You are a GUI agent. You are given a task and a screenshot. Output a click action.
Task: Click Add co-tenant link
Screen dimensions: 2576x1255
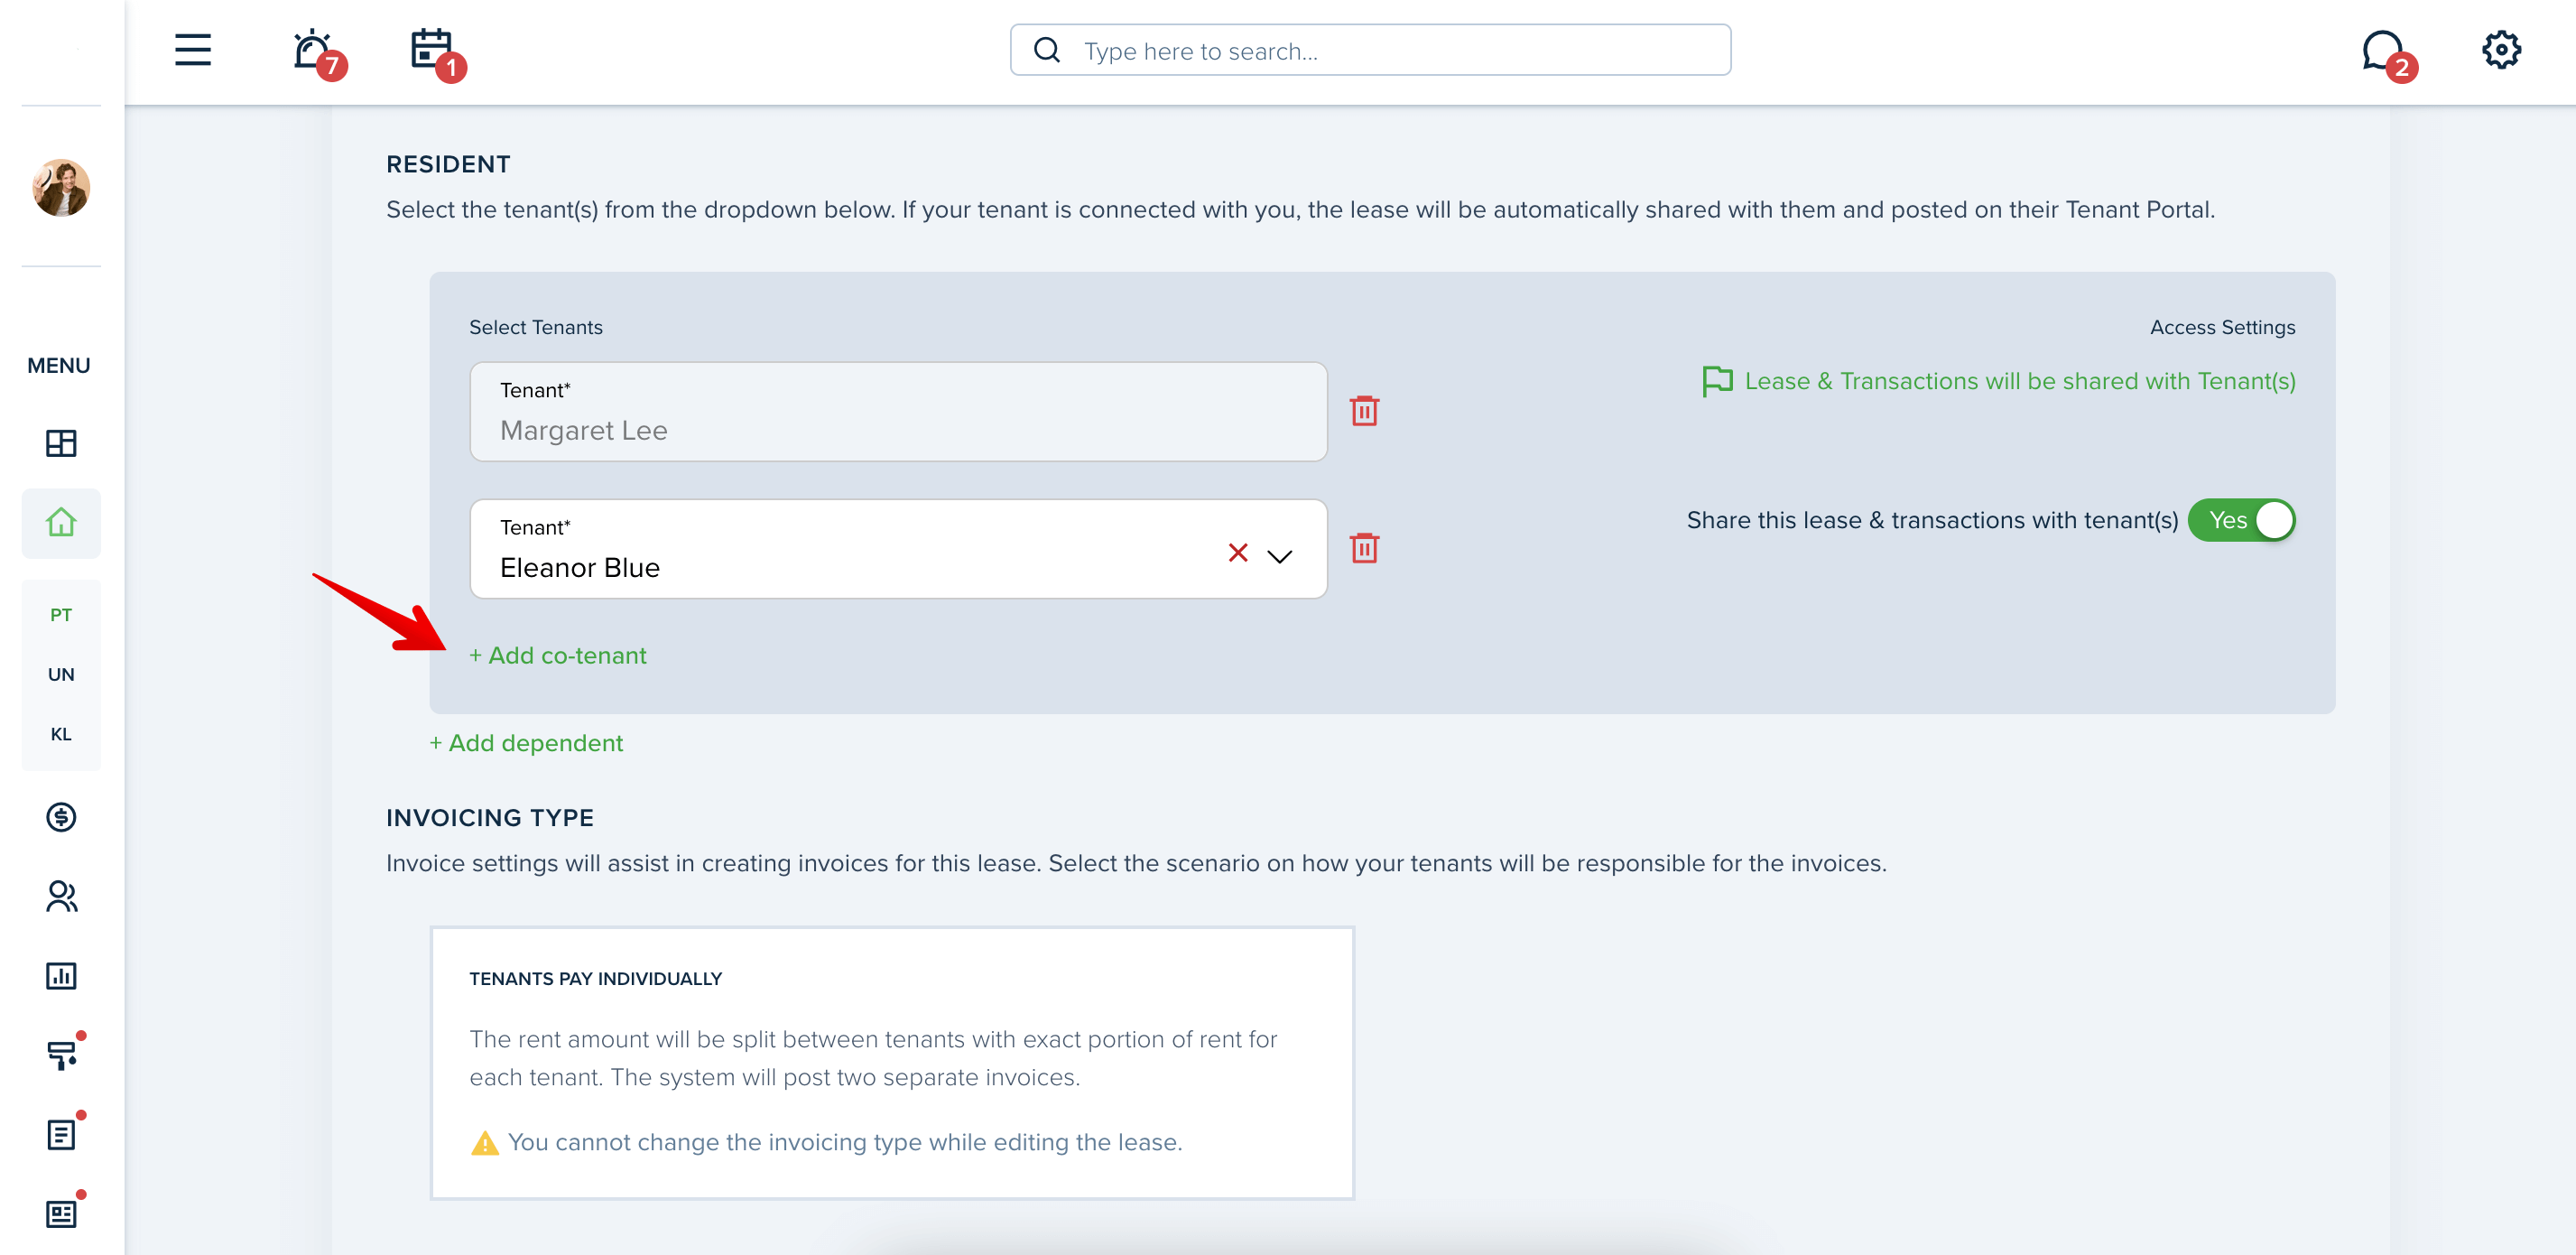point(557,656)
